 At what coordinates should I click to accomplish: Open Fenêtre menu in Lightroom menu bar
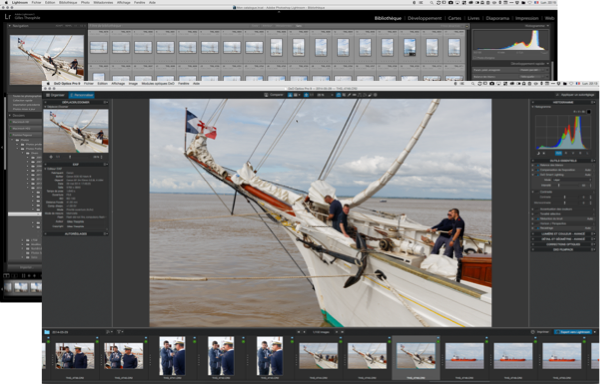(x=139, y=2)
